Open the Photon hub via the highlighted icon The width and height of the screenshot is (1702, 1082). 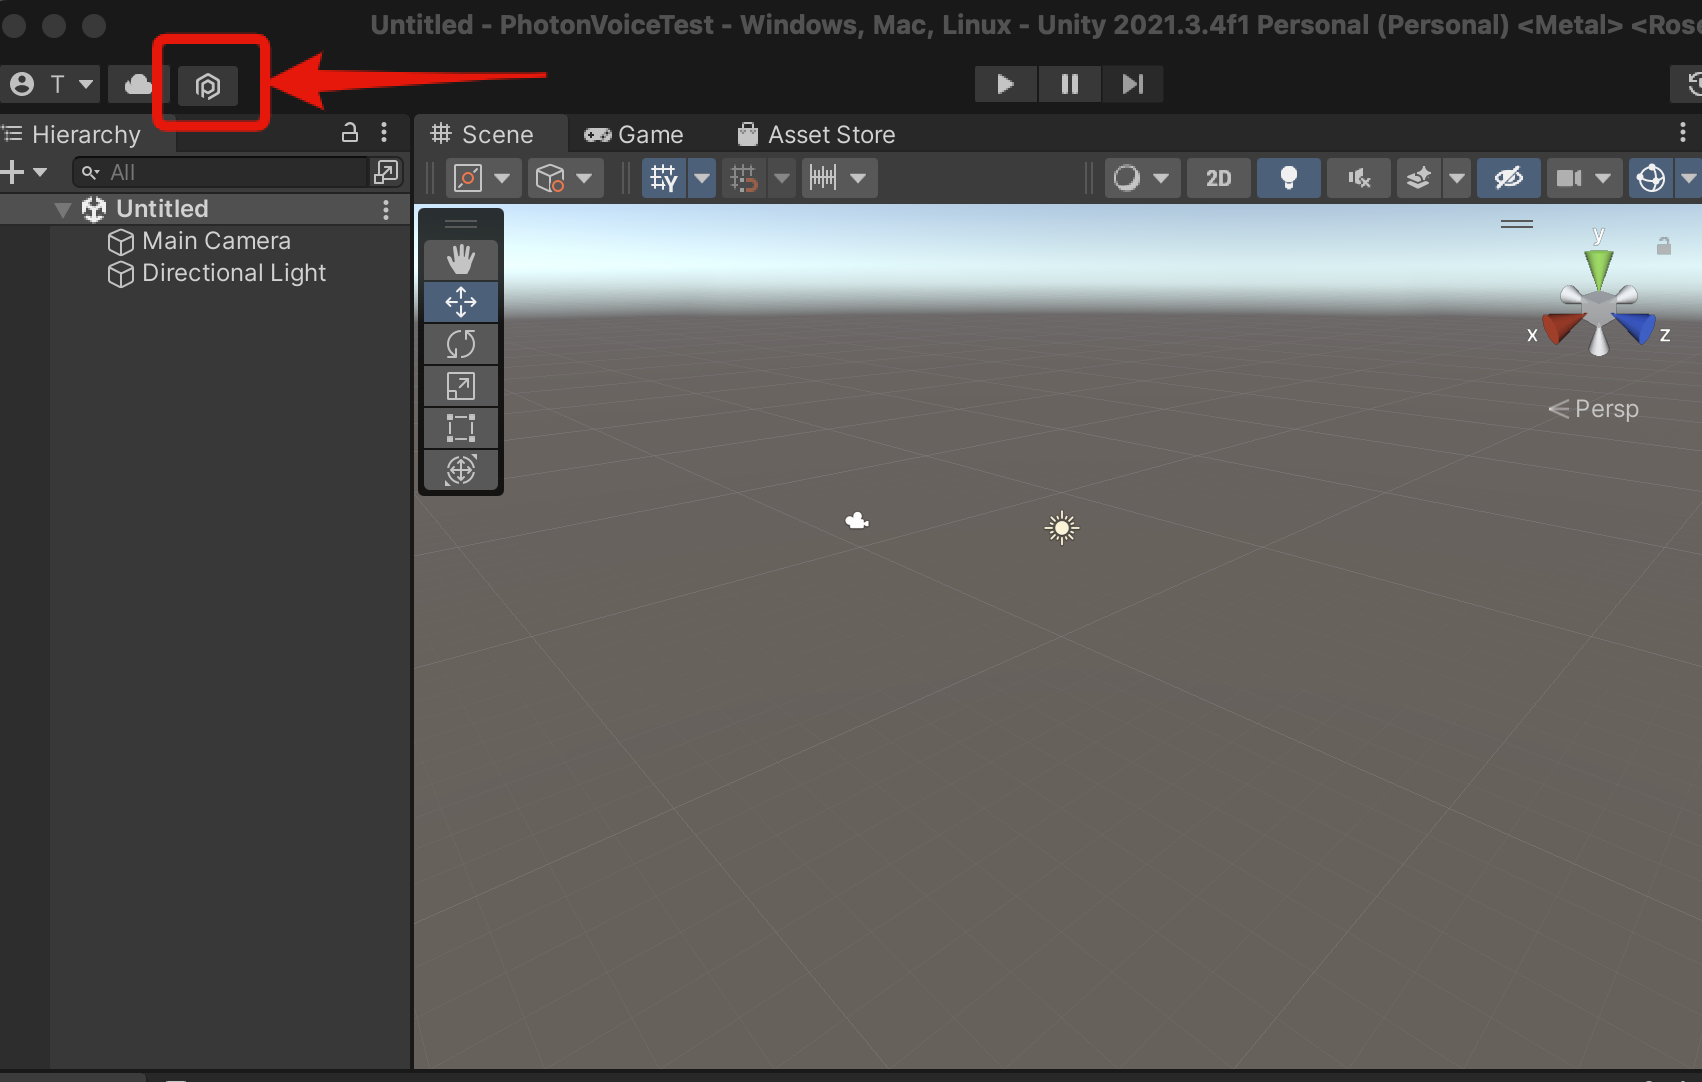[x=207, y=85]
